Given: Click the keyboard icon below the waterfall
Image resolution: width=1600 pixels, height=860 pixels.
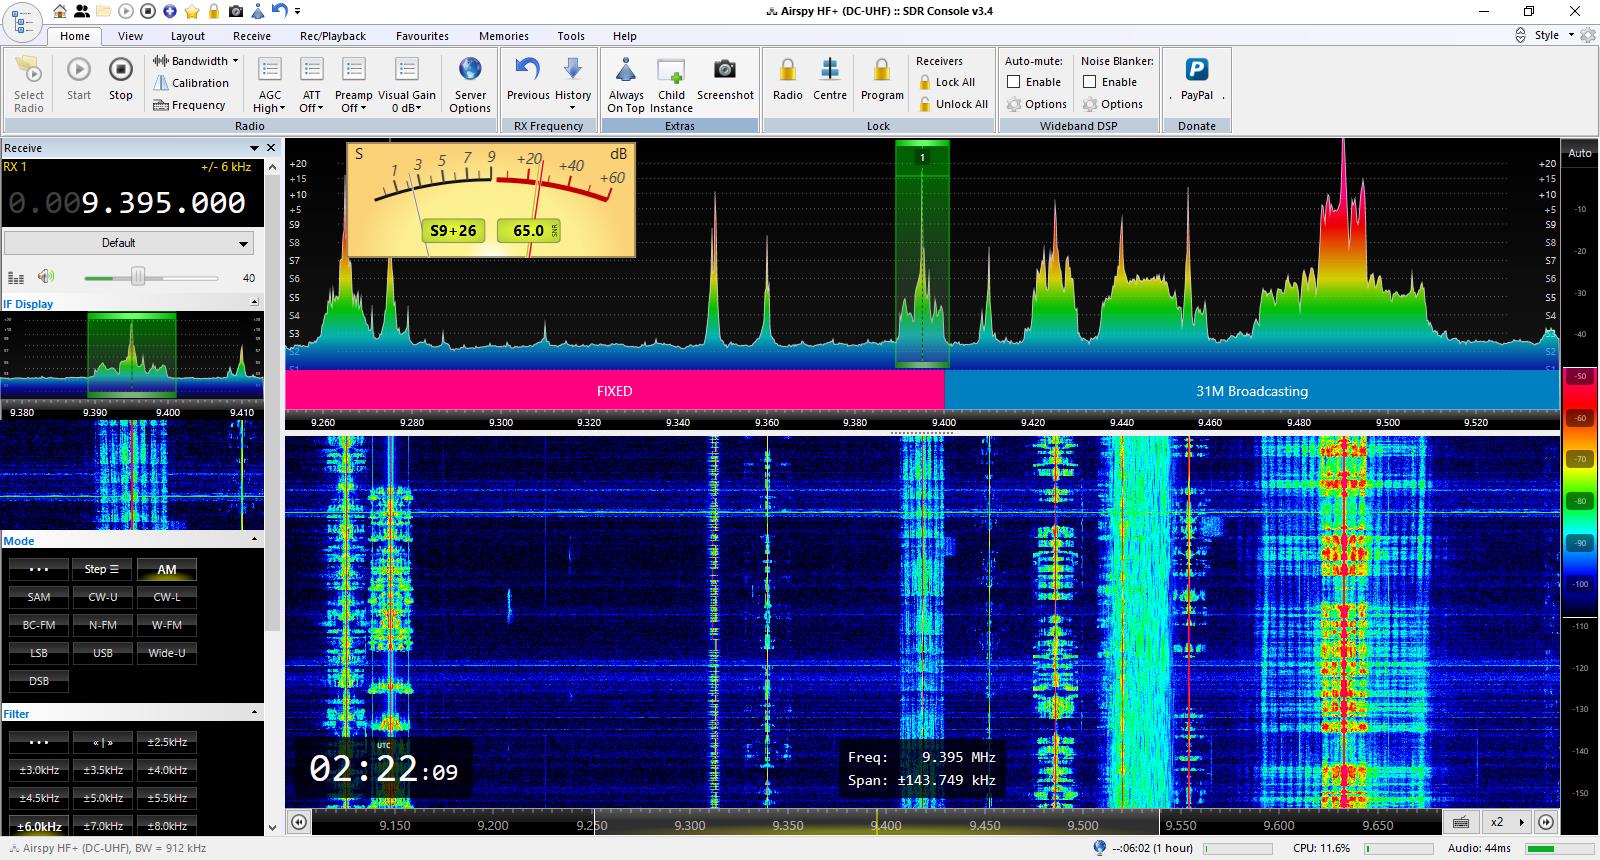Looking at the screenshot, I should 1461,822.
